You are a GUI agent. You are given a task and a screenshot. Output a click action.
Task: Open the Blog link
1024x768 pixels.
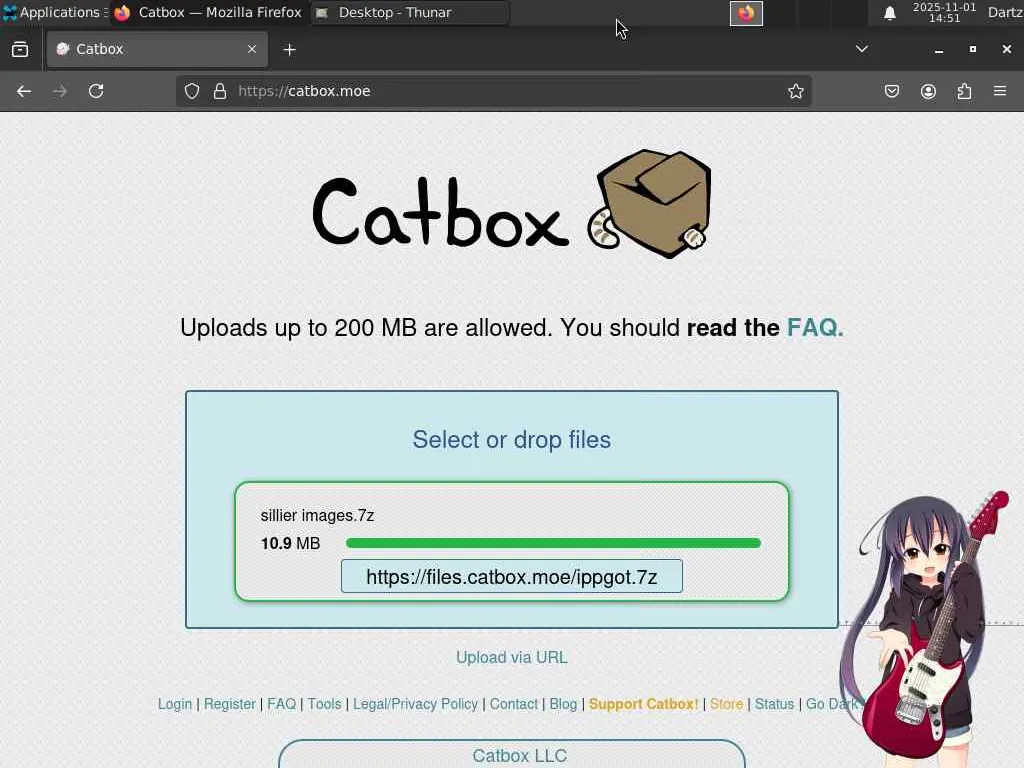pyautogui.click(x=563, y=704)
